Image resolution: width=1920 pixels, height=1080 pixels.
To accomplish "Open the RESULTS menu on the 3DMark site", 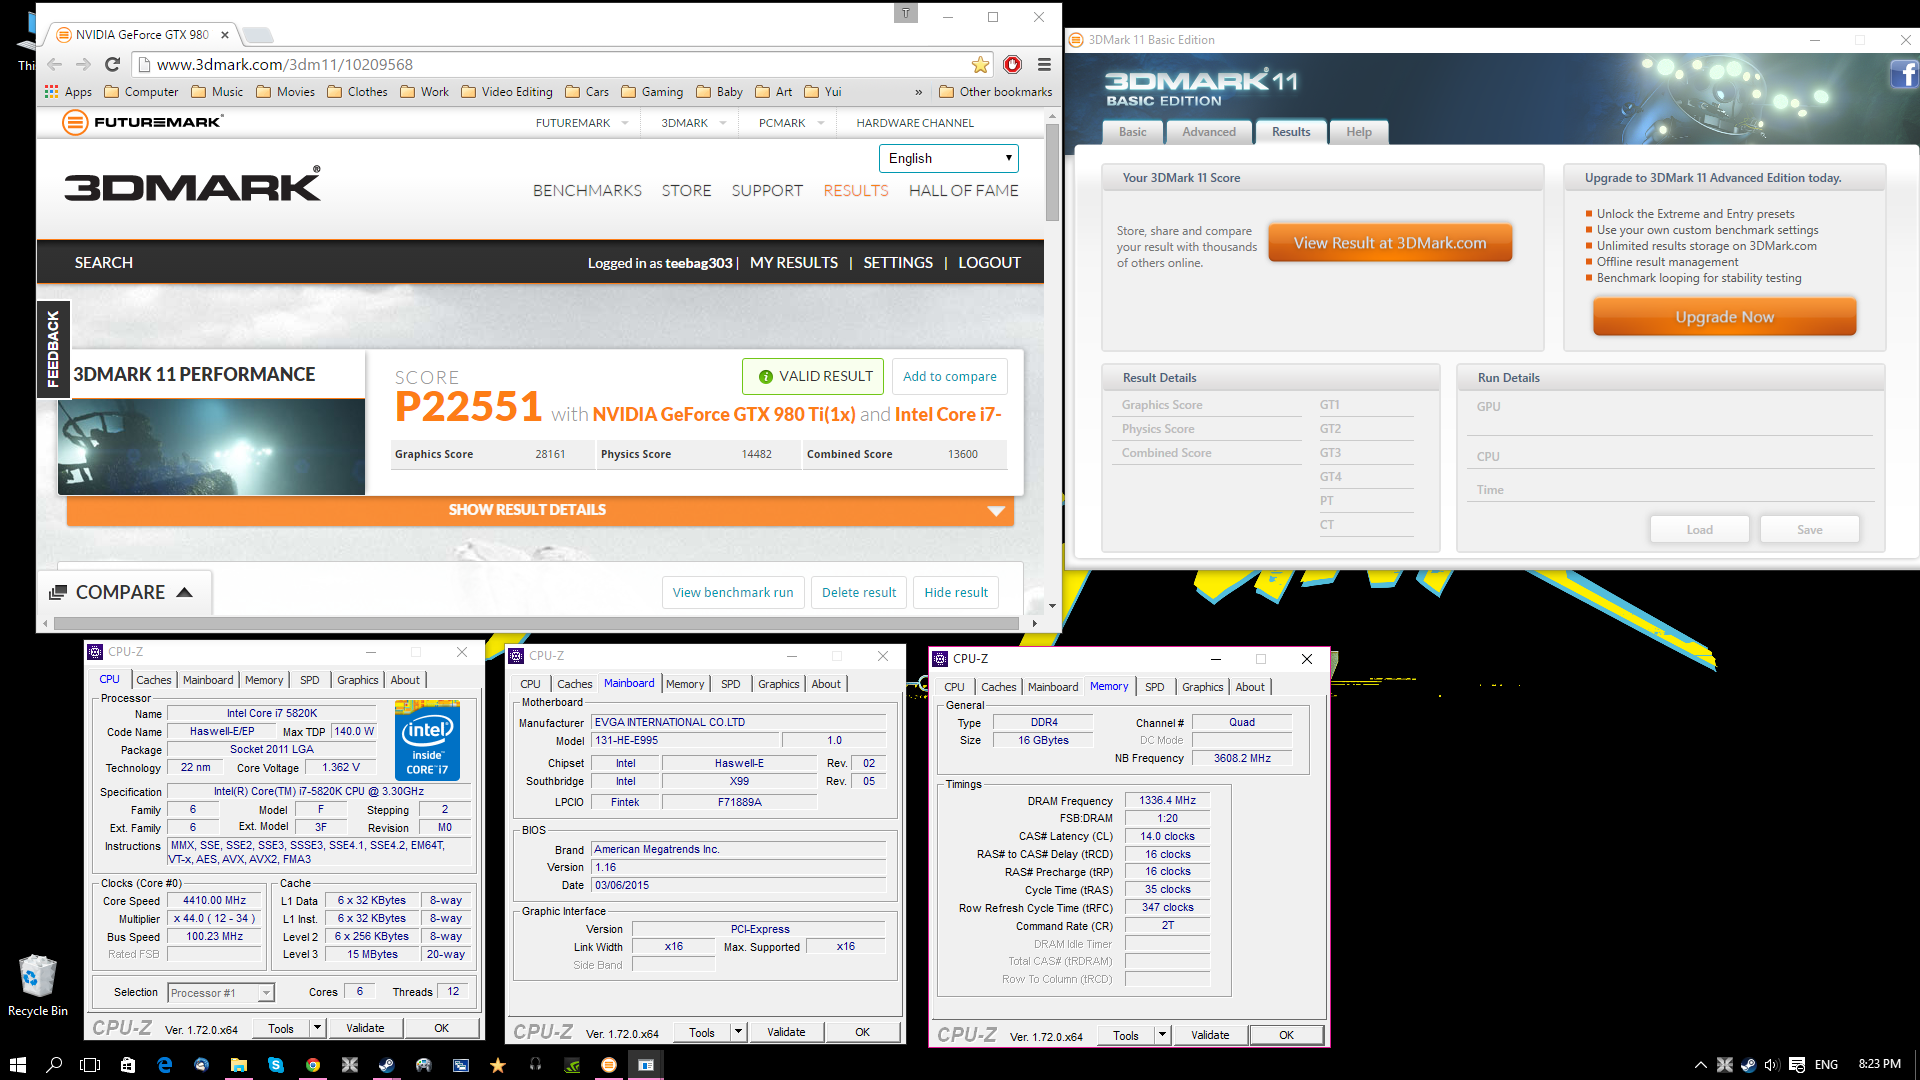I will coord(855,190).
